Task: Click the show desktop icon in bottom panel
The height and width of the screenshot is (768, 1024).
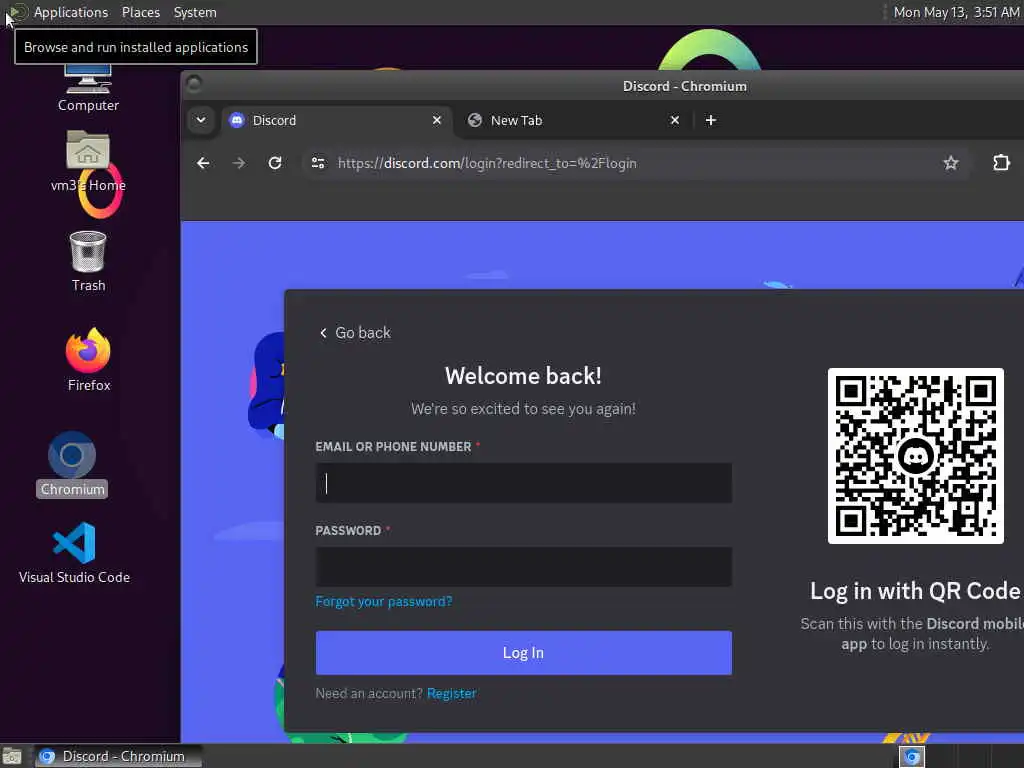Action: (x=12, y=757)
